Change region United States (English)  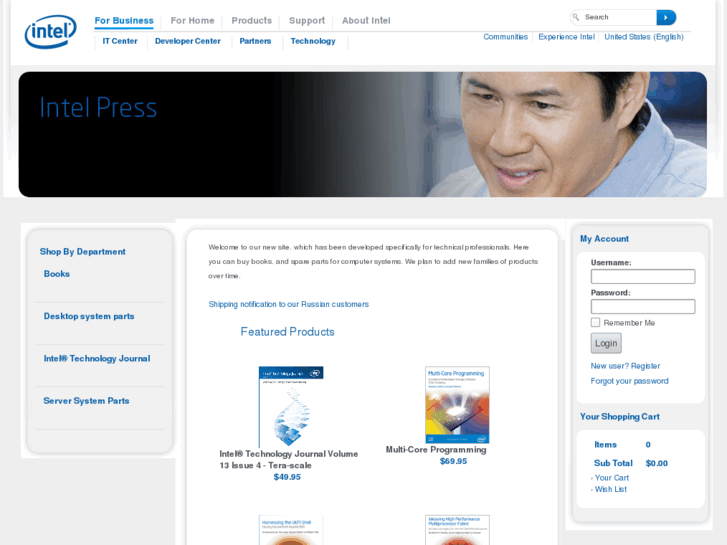click(x=644, y=37)
